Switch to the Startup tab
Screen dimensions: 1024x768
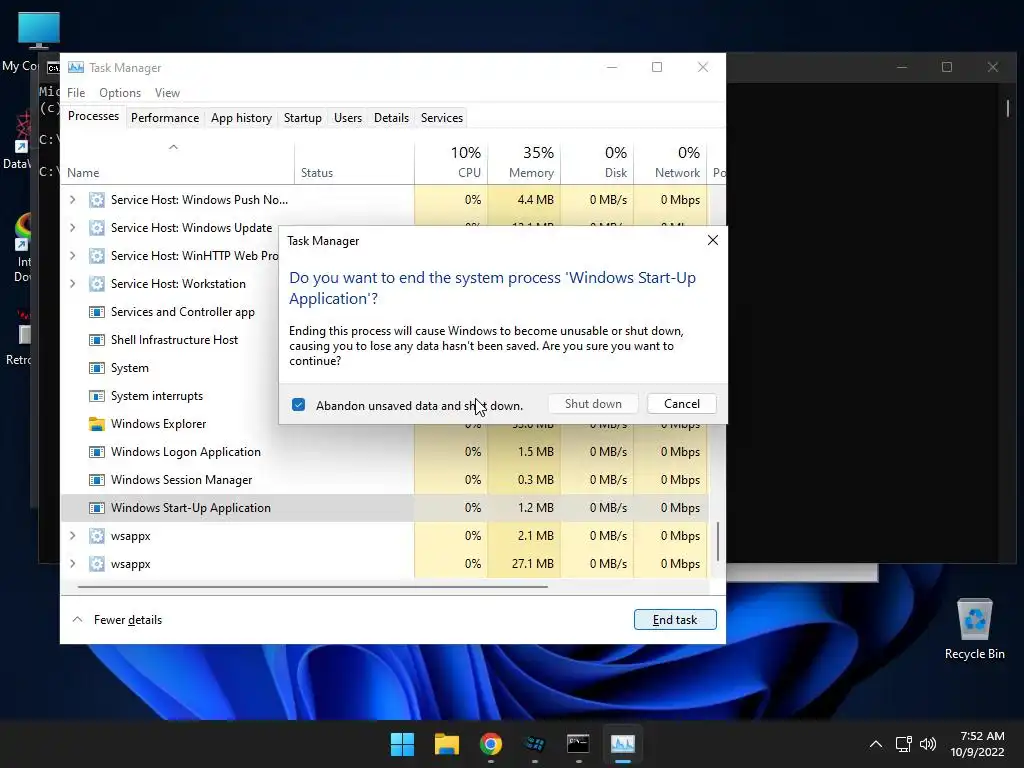[x=302, y=118]
